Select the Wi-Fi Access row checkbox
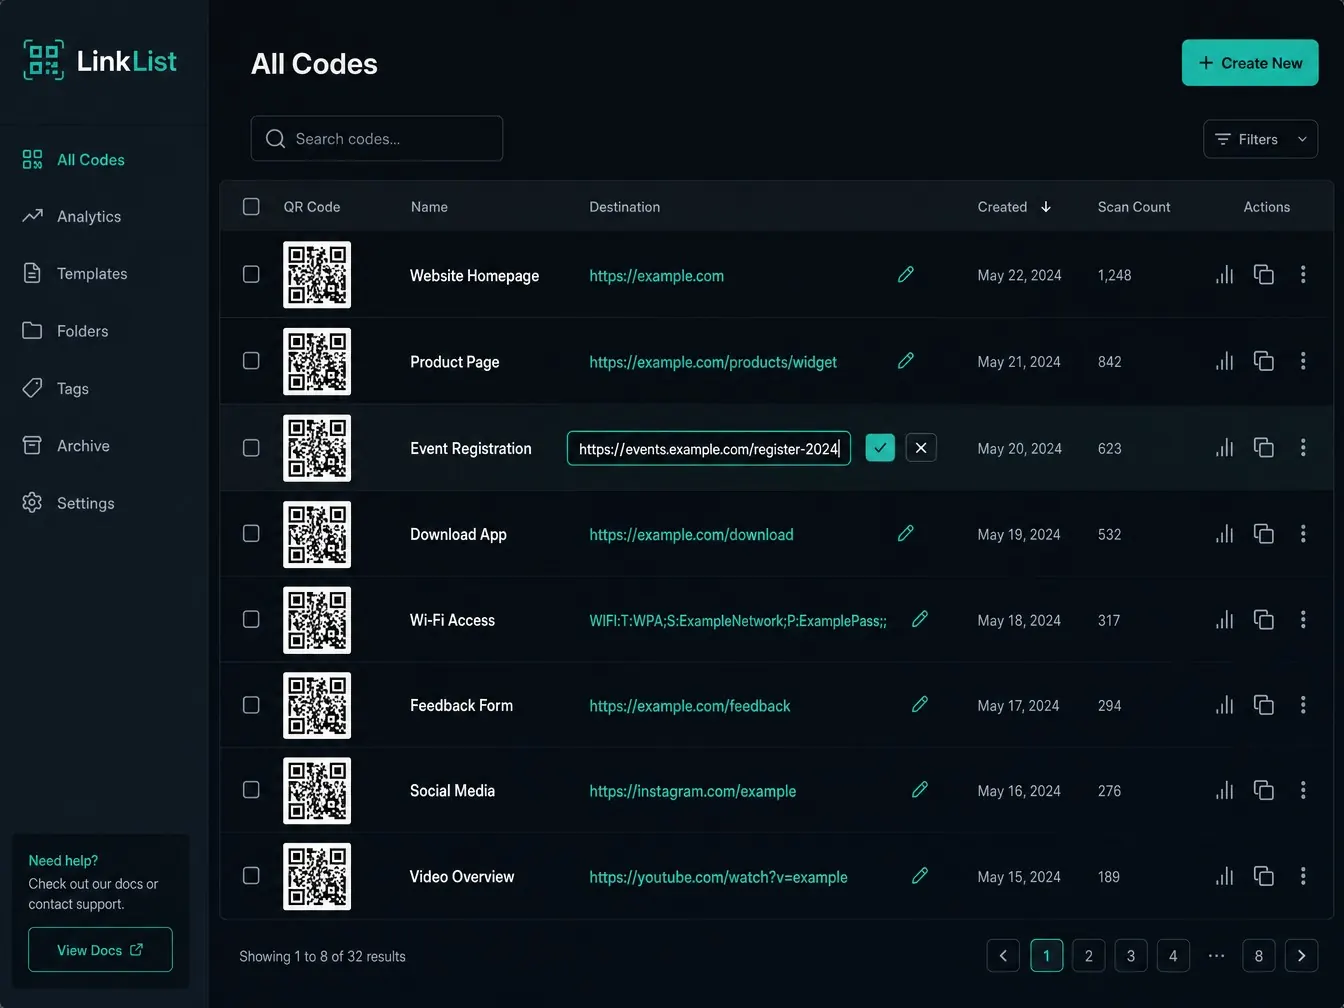Screen dimensions: 1344x1008 251,619
